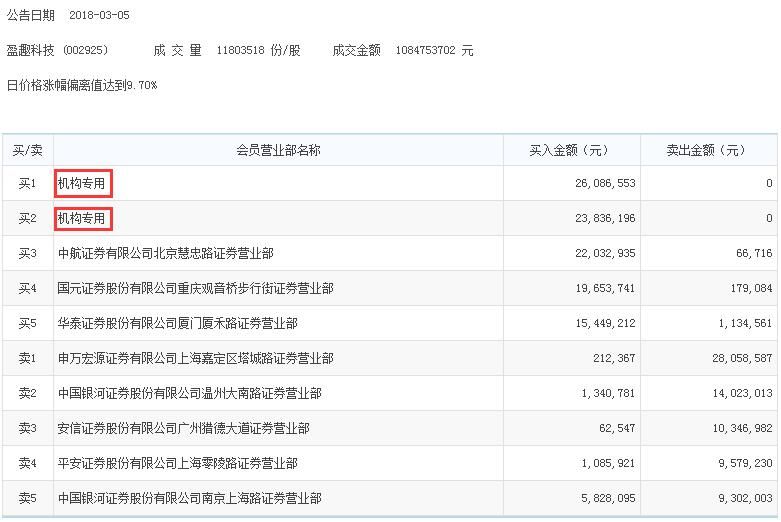Click 安信证券股份有限公司广州猎德大道证券营业部

[x=184, y=428]
